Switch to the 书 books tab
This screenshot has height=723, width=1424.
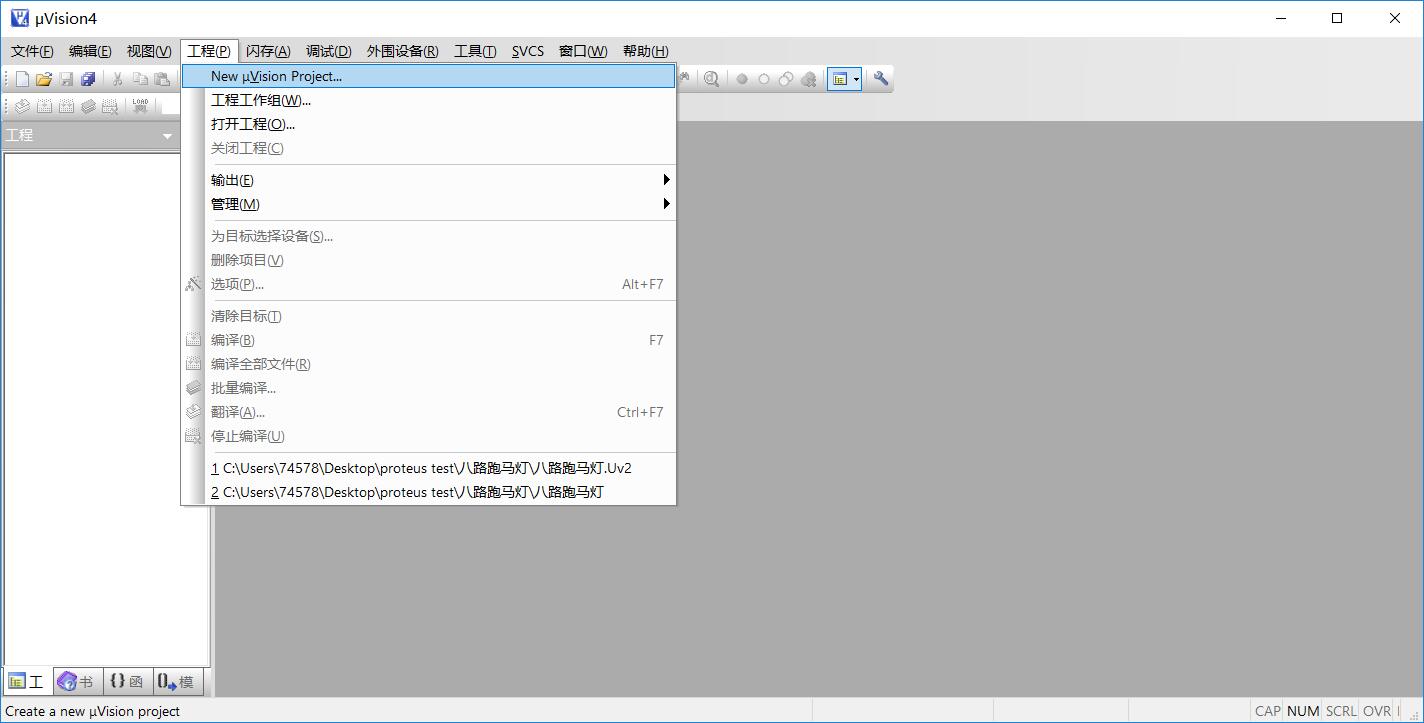pos(77,682)
